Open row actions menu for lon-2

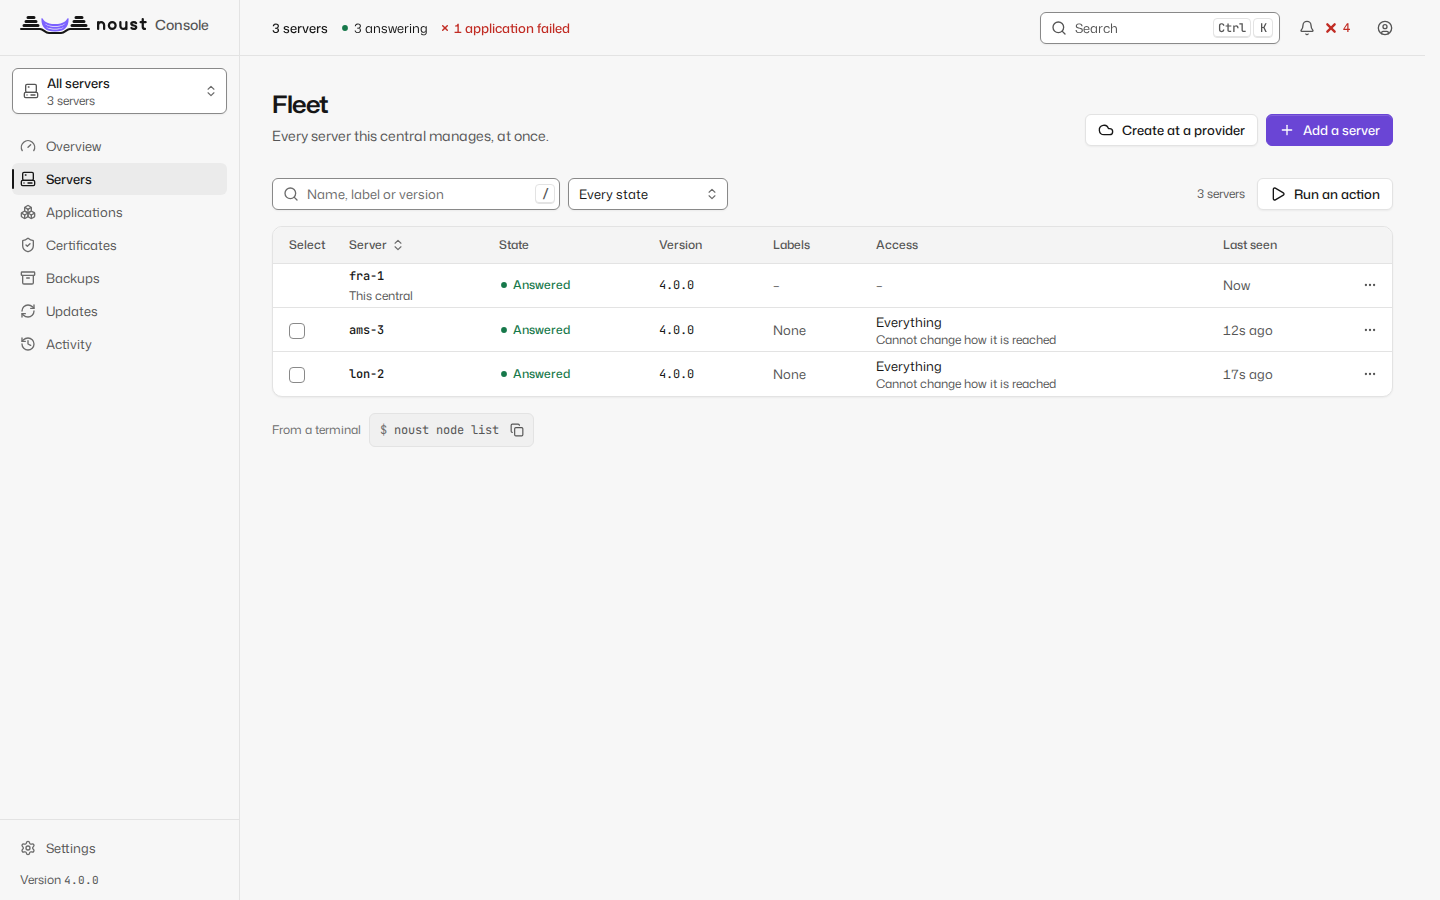1370,374
